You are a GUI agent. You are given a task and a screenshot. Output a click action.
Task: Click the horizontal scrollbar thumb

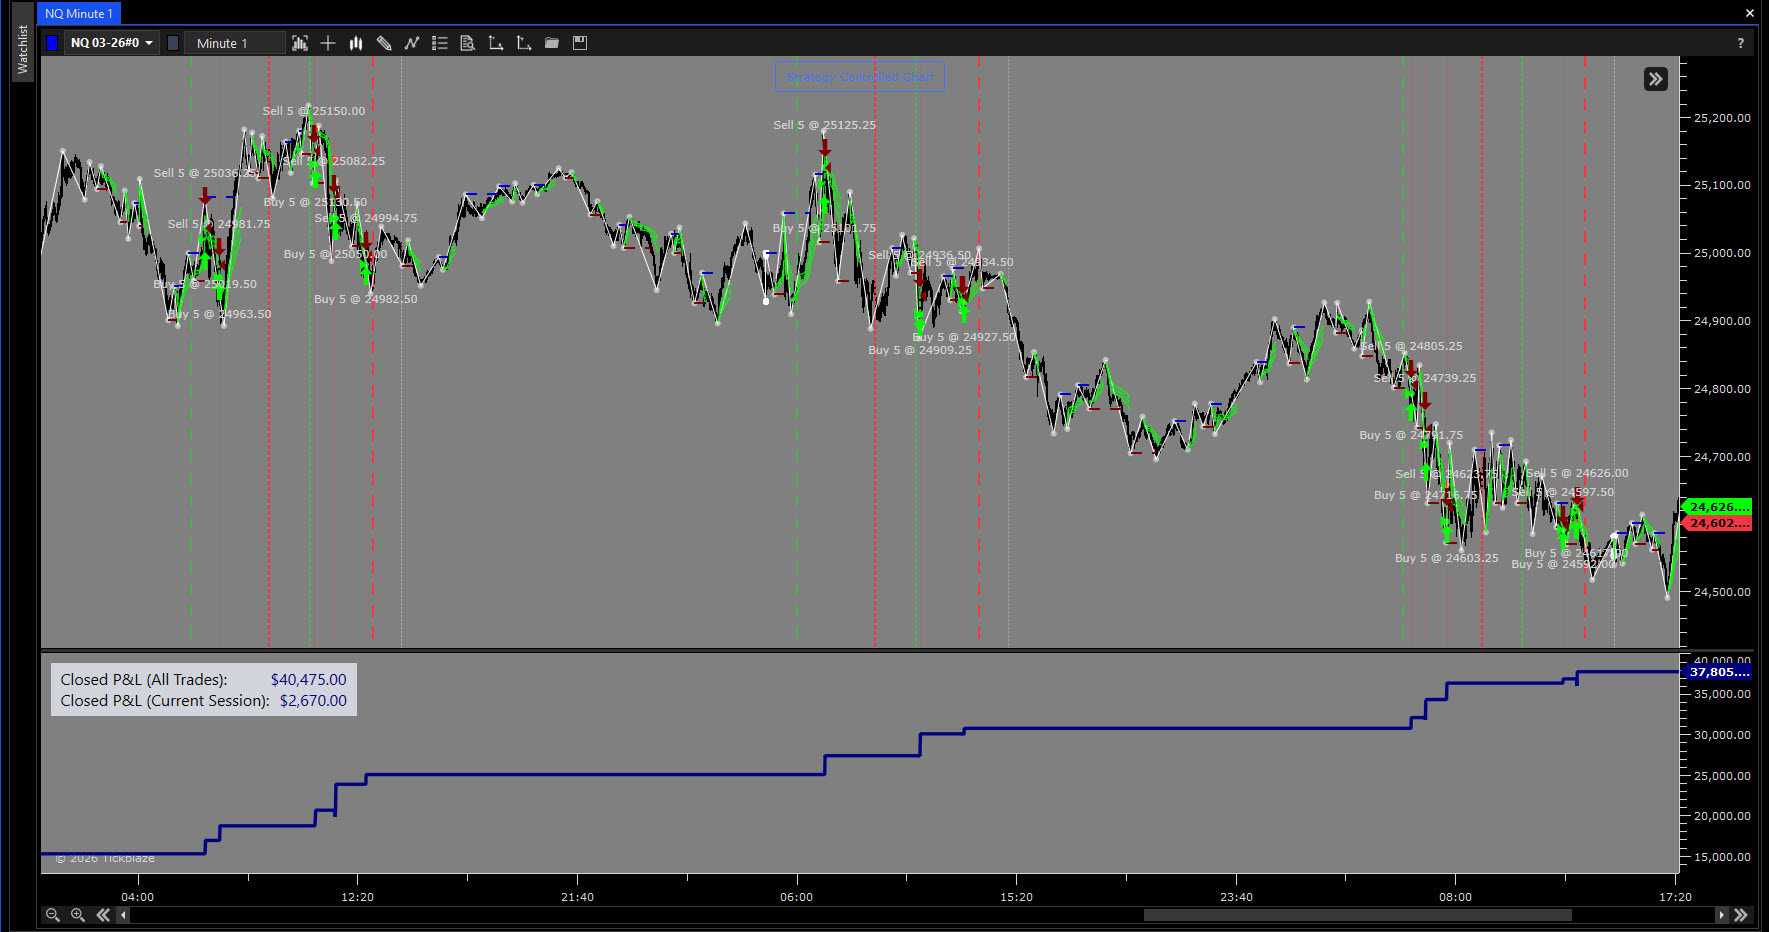pos(1357,915)
